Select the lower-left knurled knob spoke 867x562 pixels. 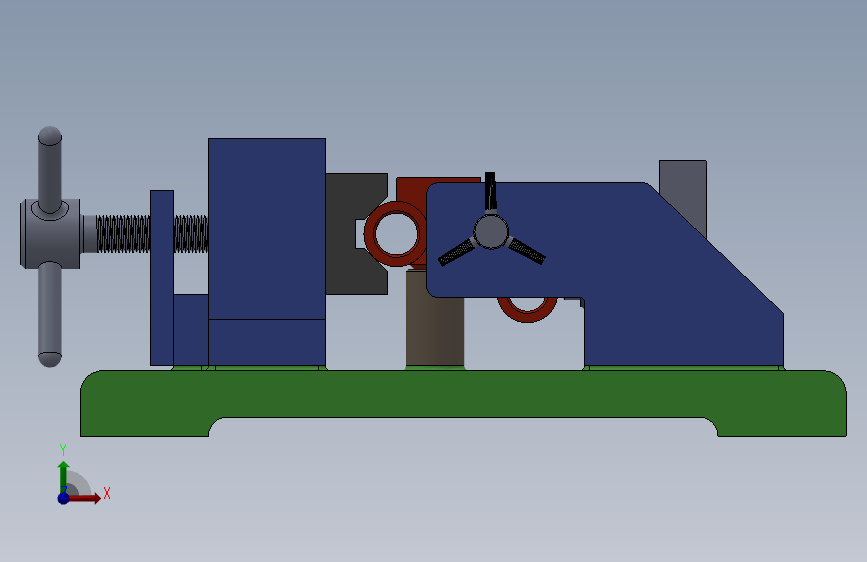click(x=457, y=252)
